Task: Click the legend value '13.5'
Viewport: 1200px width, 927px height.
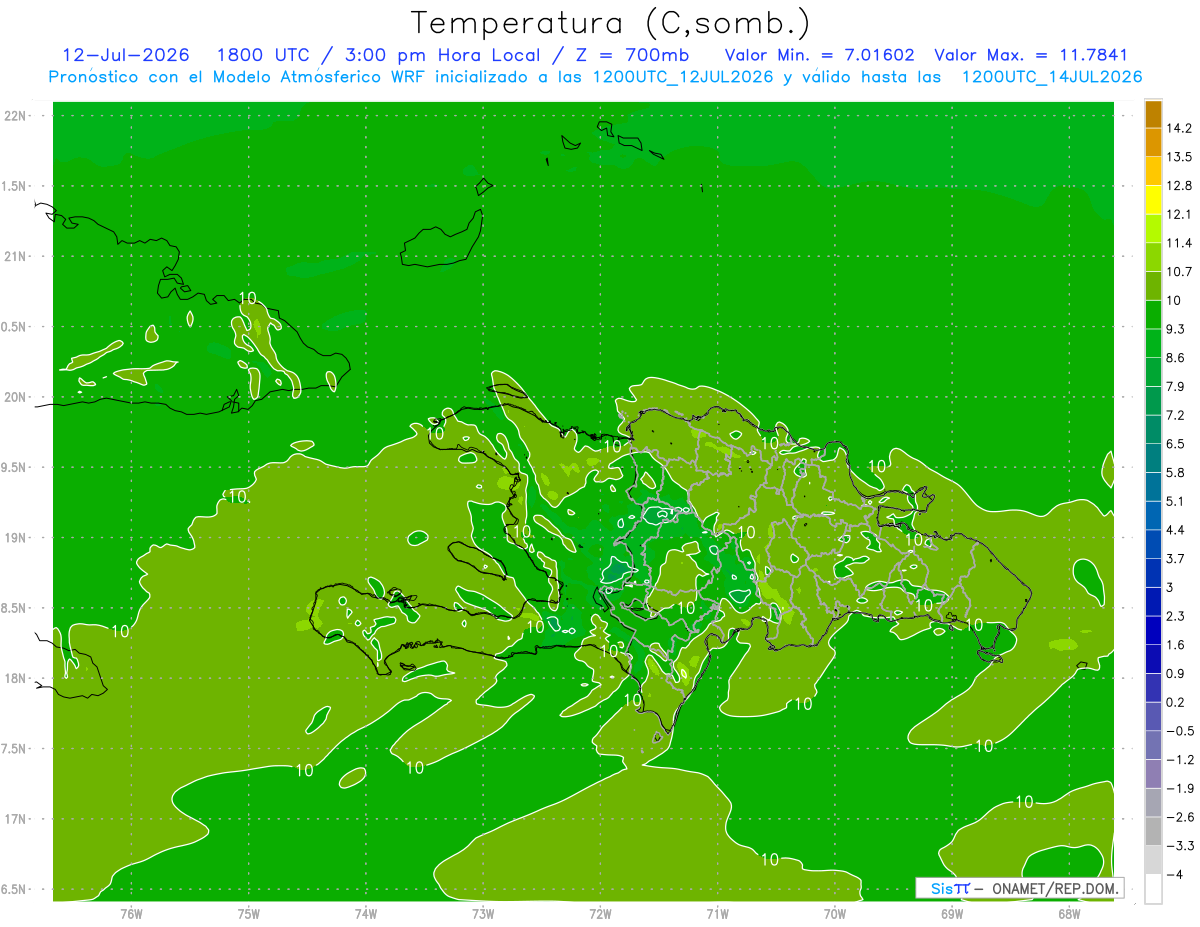Action: pos(1179,157)
